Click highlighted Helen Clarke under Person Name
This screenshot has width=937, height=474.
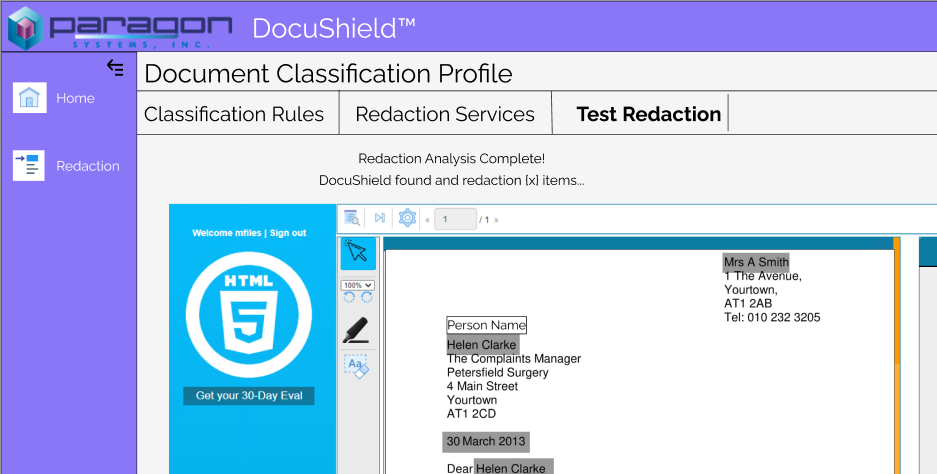click(482, 345)
